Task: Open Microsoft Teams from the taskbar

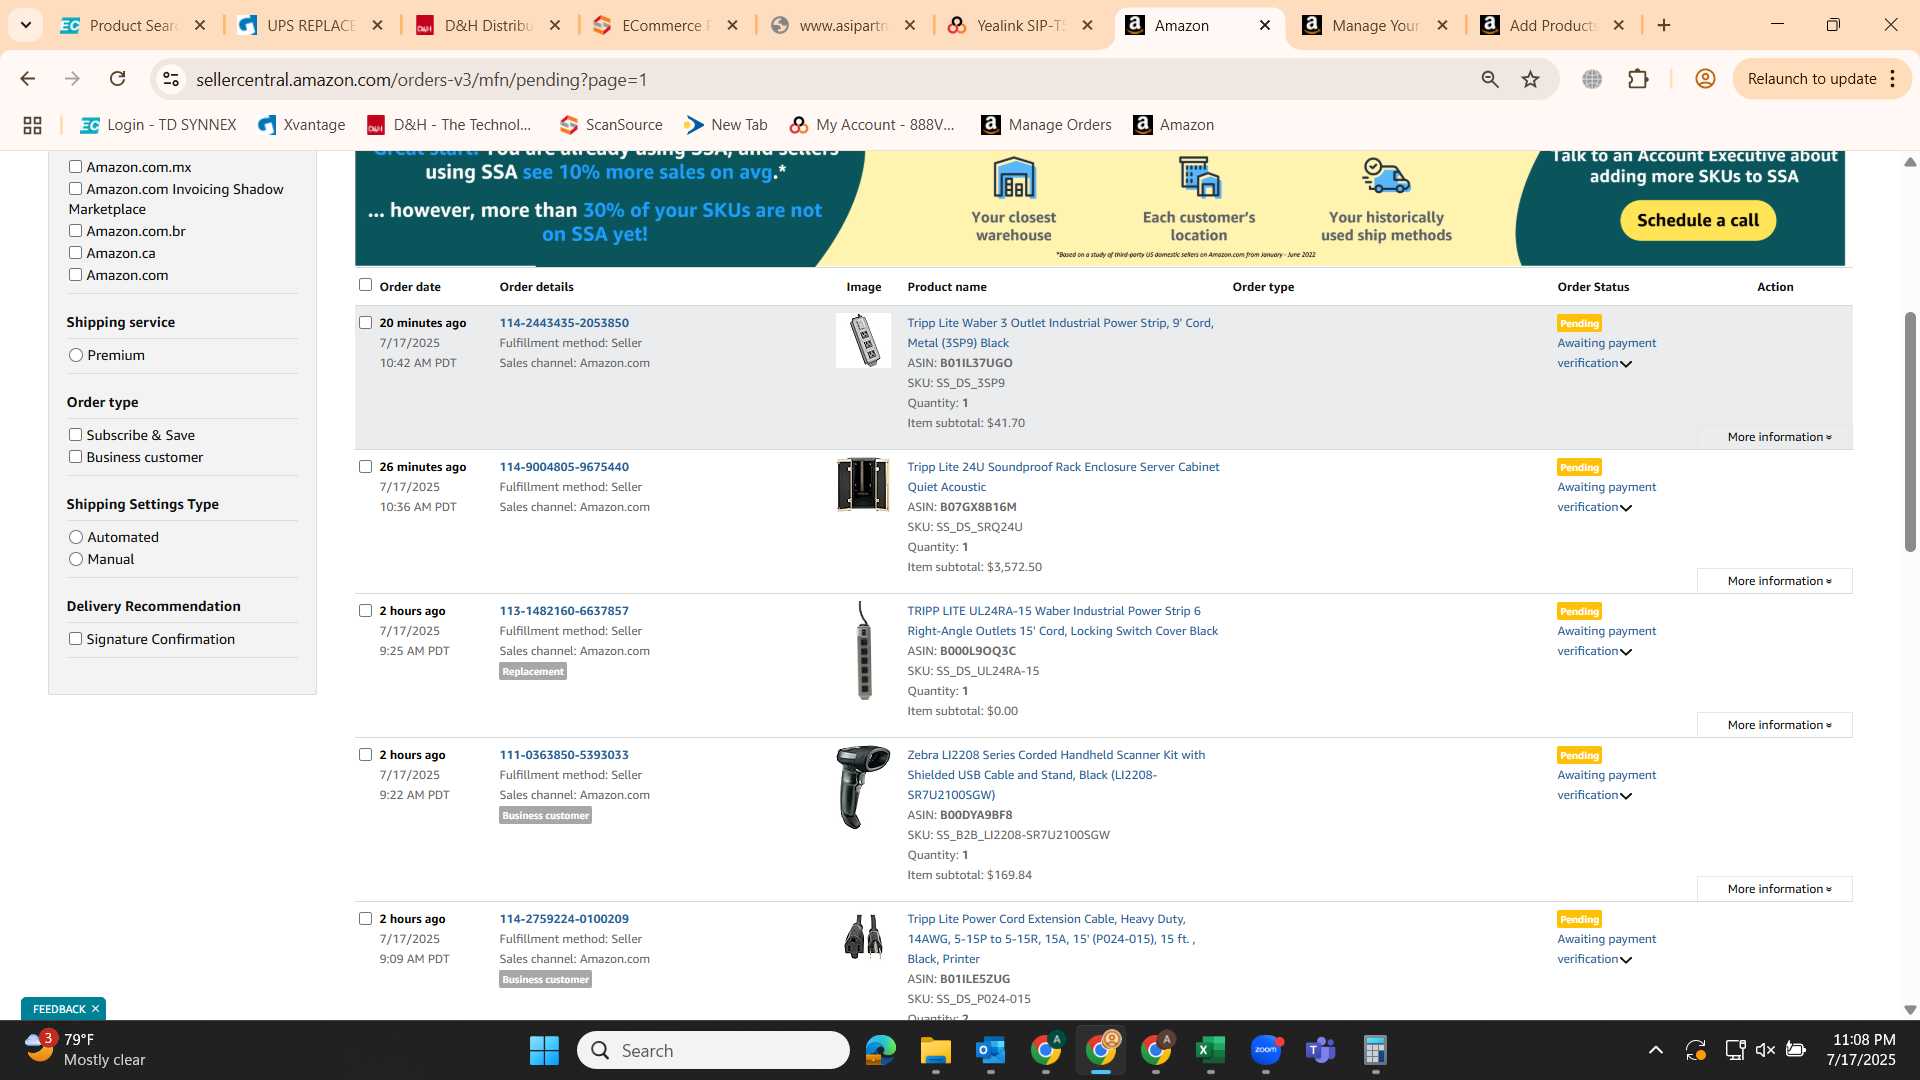Action: [1320, 1050]
